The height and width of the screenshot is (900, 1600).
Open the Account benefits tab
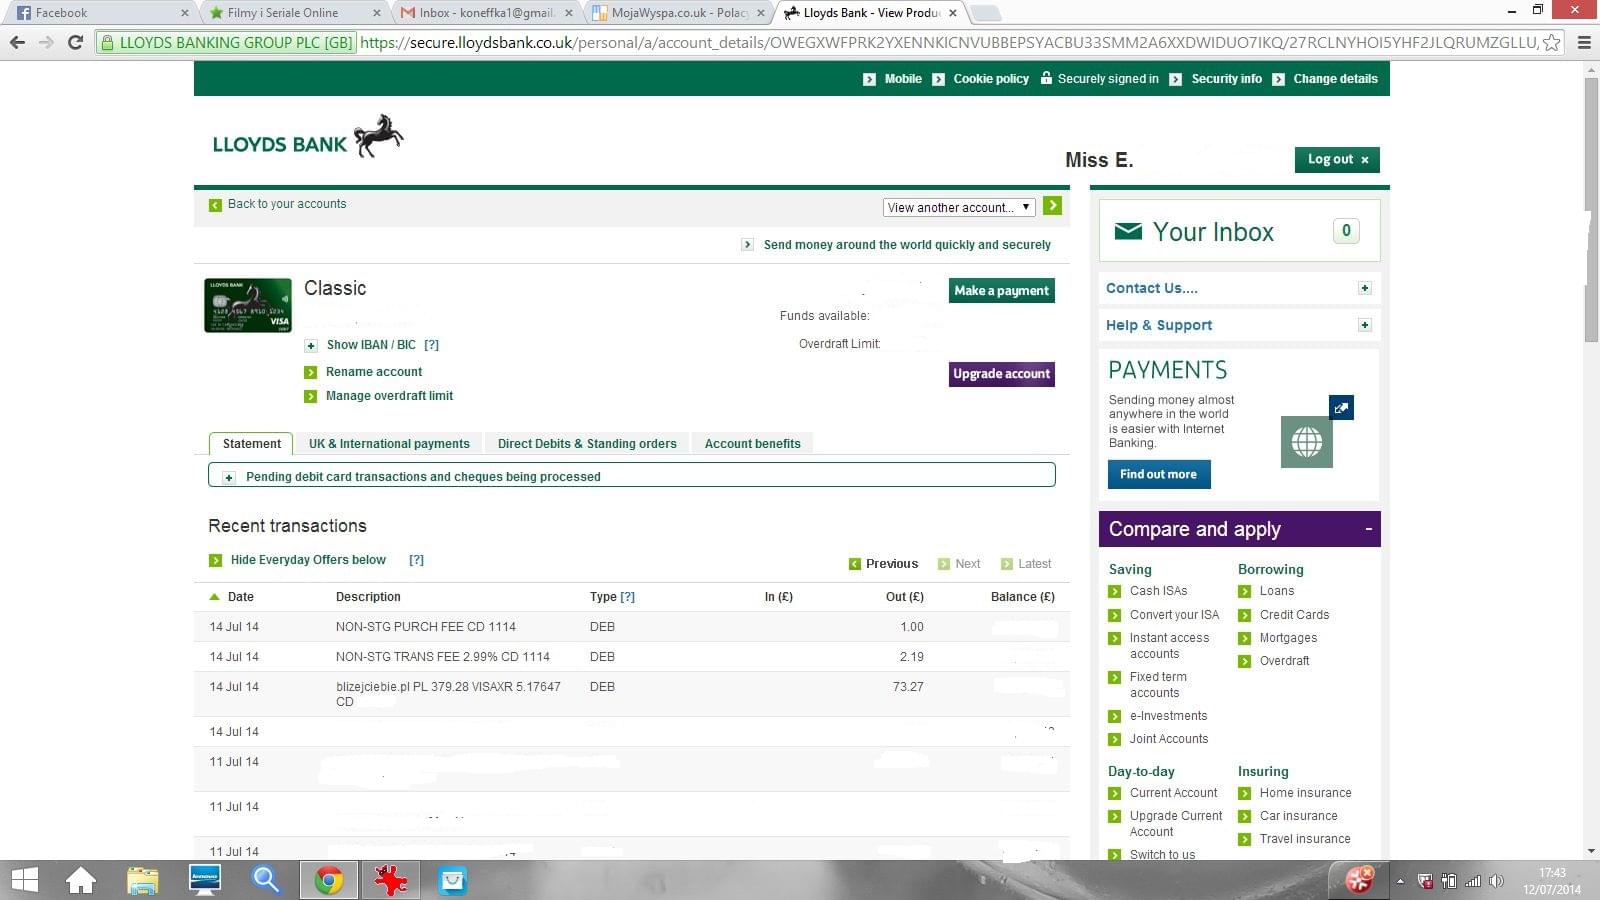pyautogui.click(x=752, y=444)
